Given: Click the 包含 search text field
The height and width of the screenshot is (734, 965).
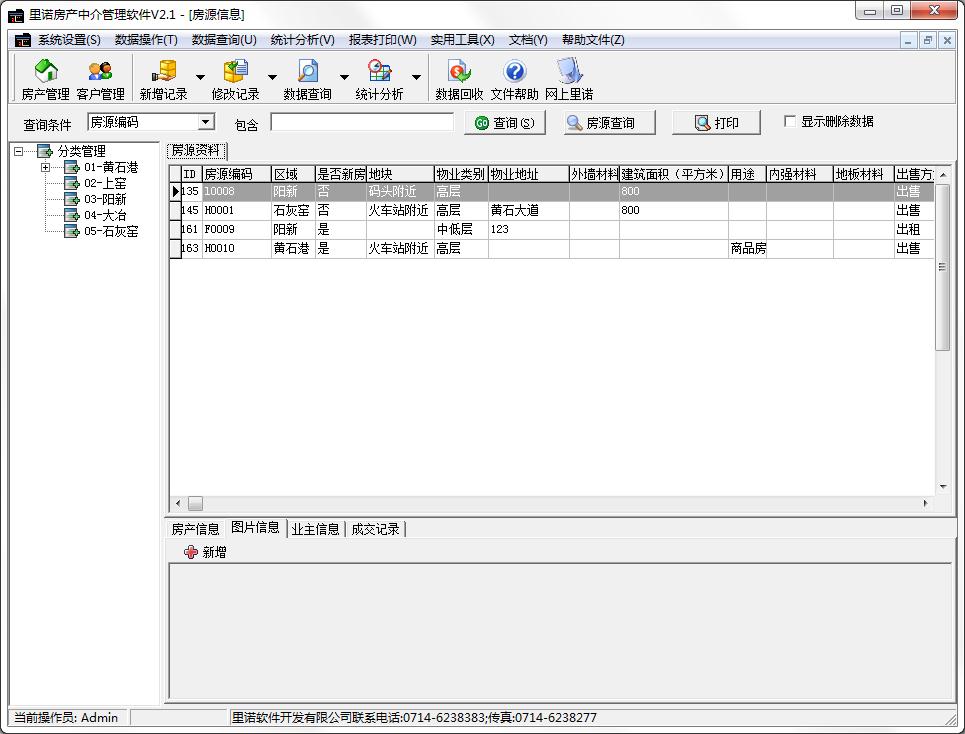Looking at the screenshot, I should (x=361, y=122).
